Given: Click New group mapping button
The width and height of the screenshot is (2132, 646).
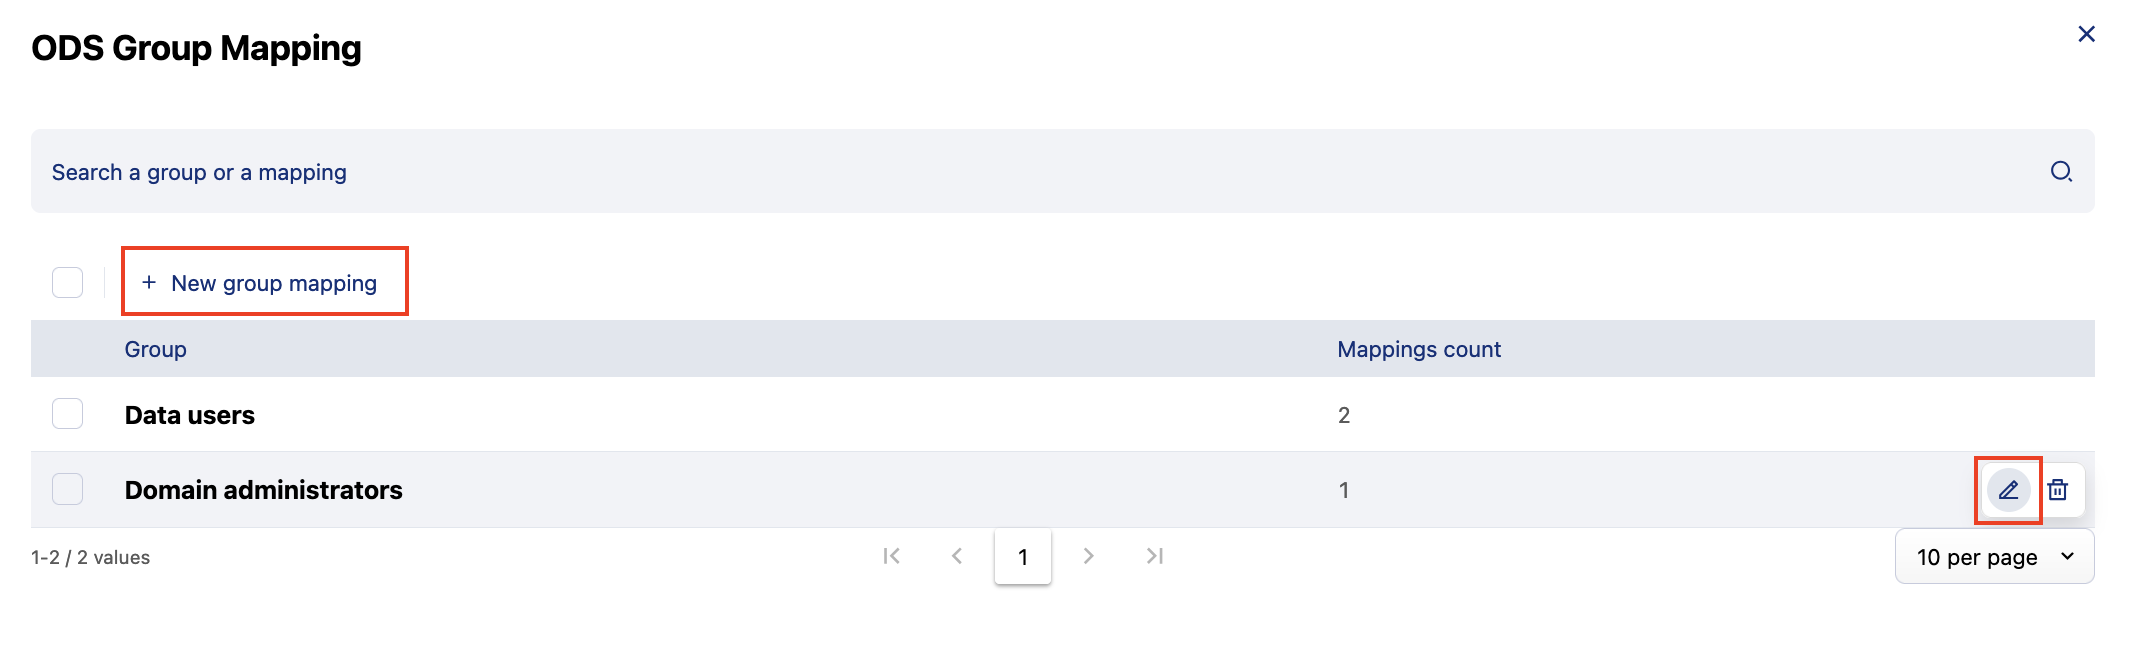Looking at the screenshot, I should [273, 283].
